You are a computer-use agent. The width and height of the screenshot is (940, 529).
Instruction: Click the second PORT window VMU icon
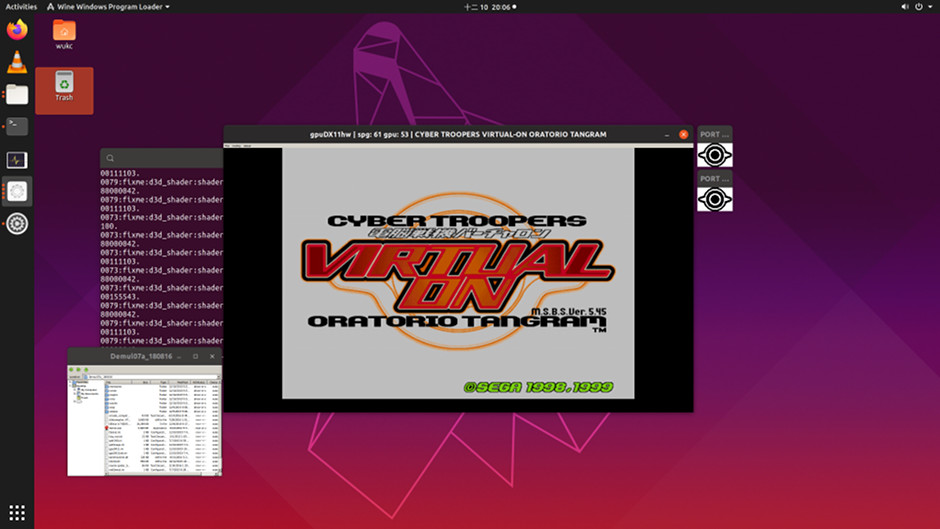tap(715, 199)
